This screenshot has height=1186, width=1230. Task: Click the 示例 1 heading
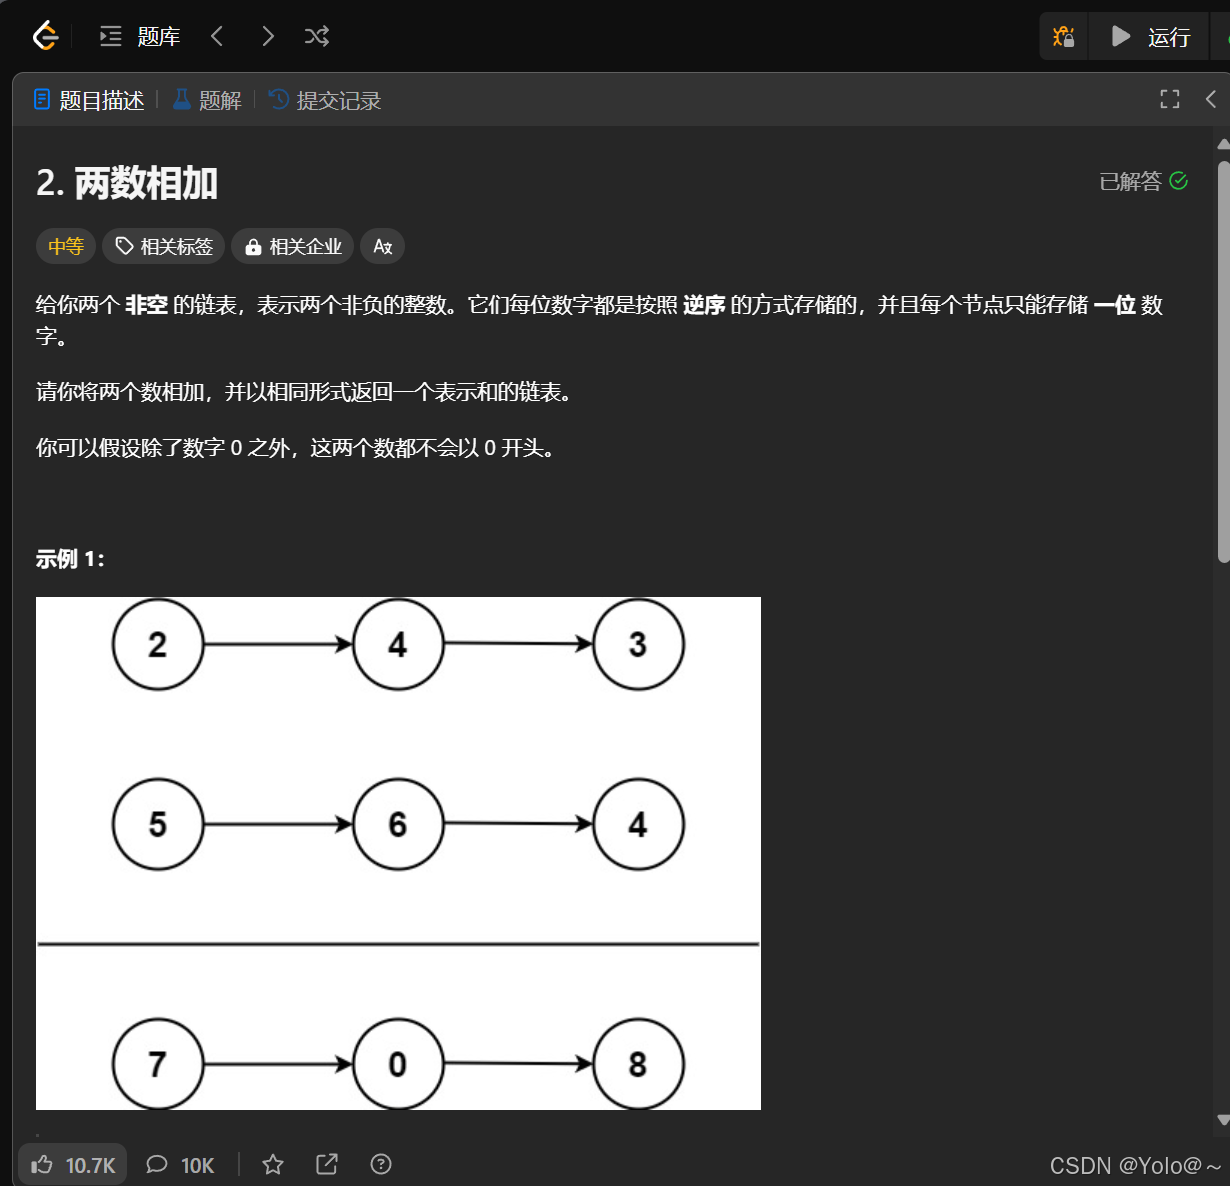tap(70, 559)
